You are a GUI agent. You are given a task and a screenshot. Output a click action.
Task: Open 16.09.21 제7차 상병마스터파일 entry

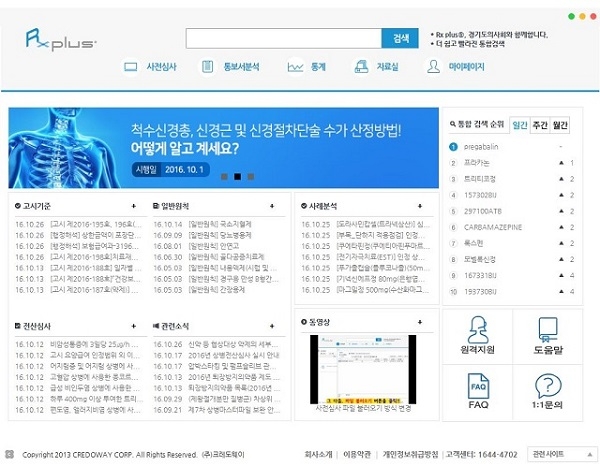click(217, 410)
